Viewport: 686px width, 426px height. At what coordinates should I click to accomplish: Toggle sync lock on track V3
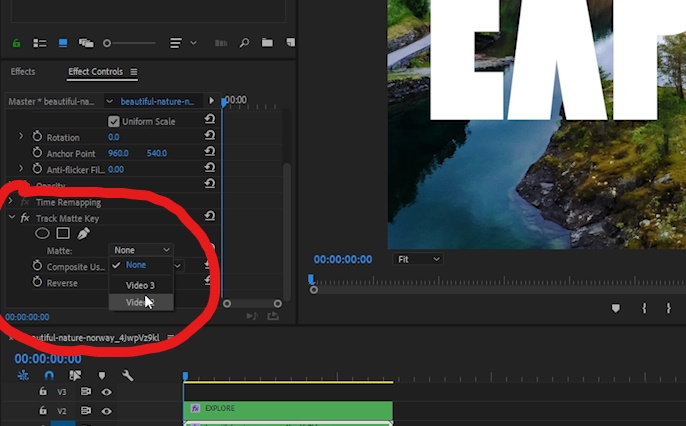[x=86, y=391]
